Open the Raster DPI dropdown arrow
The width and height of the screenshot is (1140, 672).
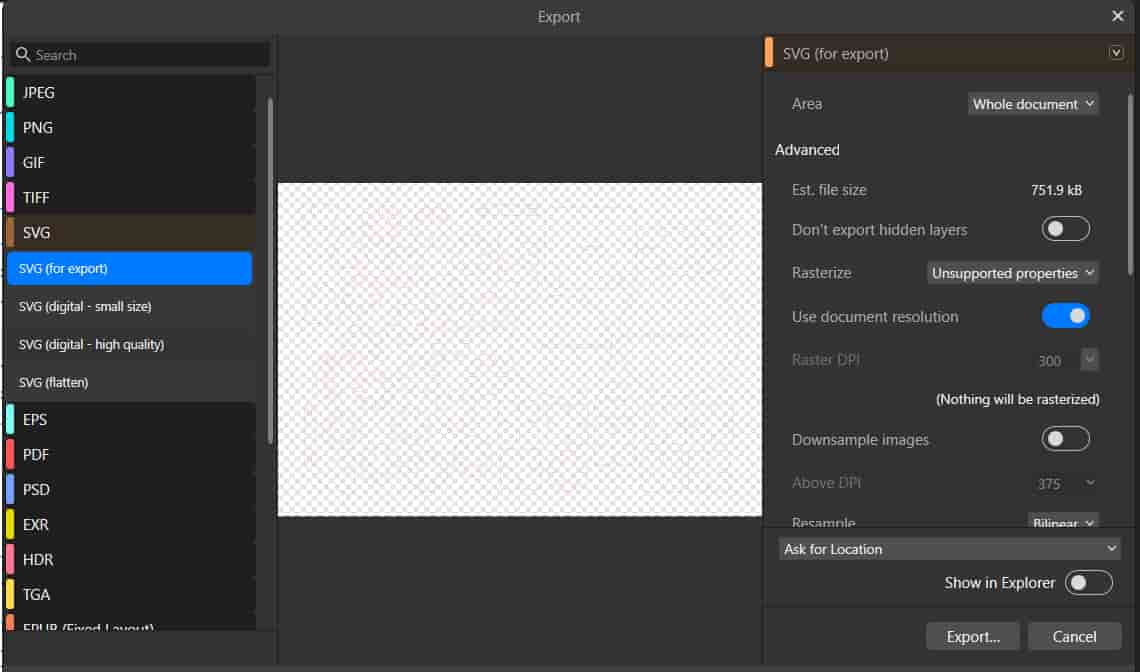(1089, 359)
